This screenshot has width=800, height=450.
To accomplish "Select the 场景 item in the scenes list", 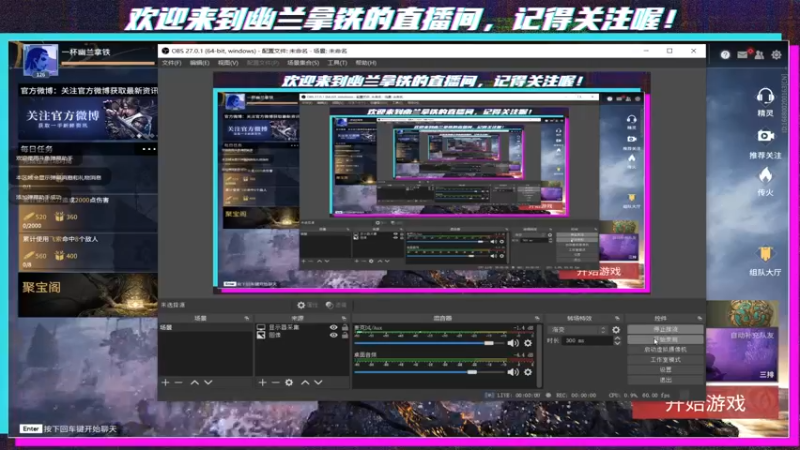I will tap(206, 328).
